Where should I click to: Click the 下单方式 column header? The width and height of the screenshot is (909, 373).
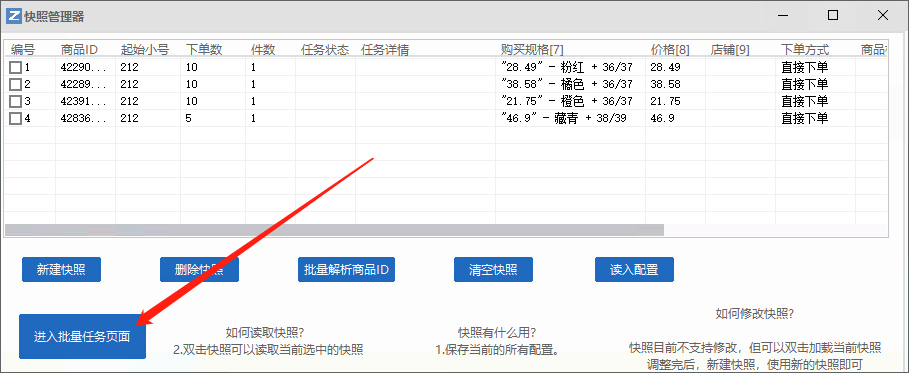(805, 50)
